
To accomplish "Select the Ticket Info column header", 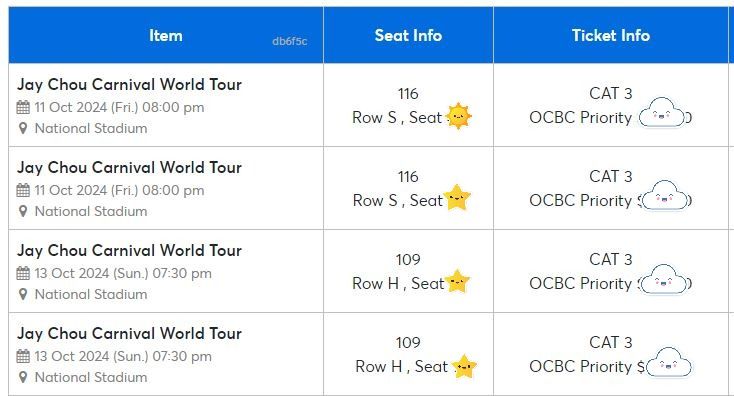I will pyautogui.click(x=611, y=35).
